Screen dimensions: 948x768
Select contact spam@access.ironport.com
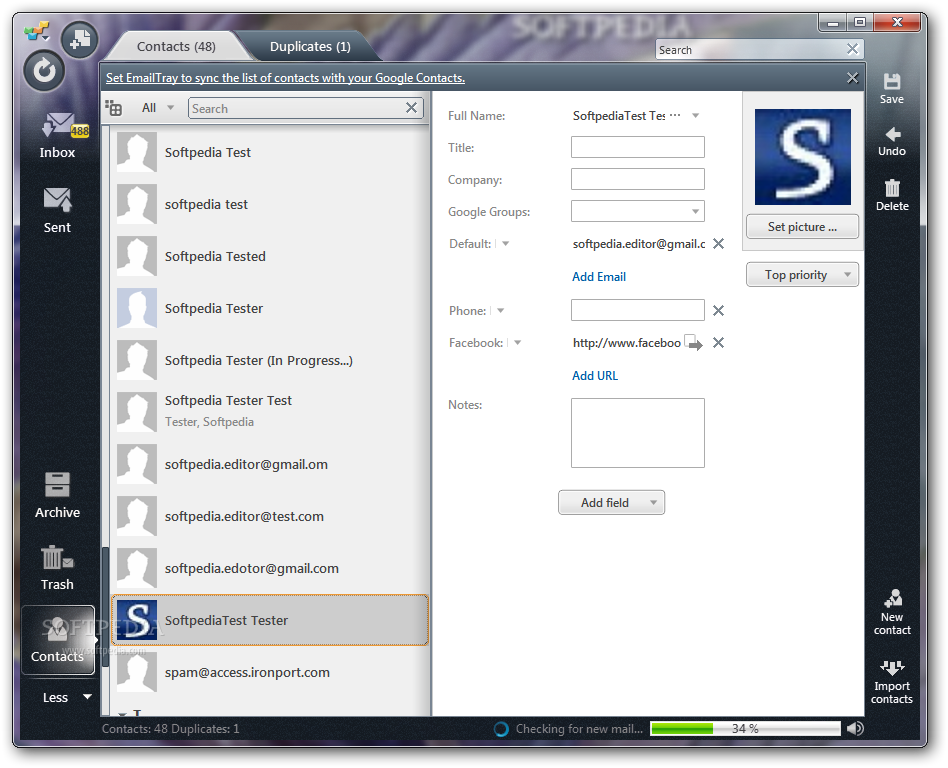pos(270,672)
